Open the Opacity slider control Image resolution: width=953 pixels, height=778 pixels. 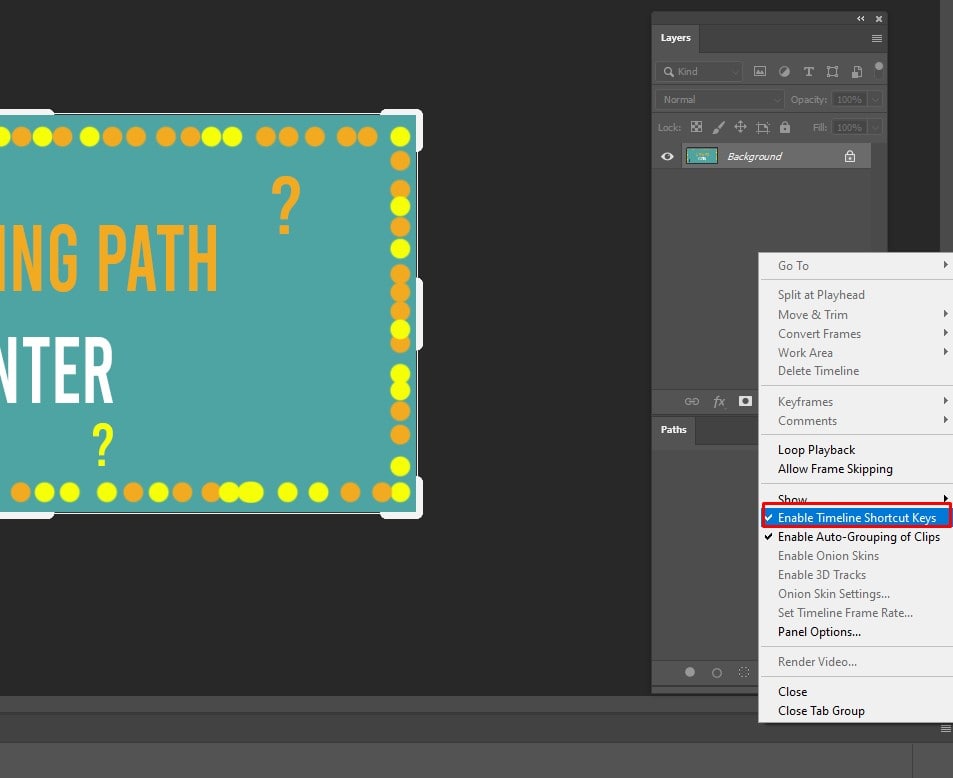click(x=875, y=99)
